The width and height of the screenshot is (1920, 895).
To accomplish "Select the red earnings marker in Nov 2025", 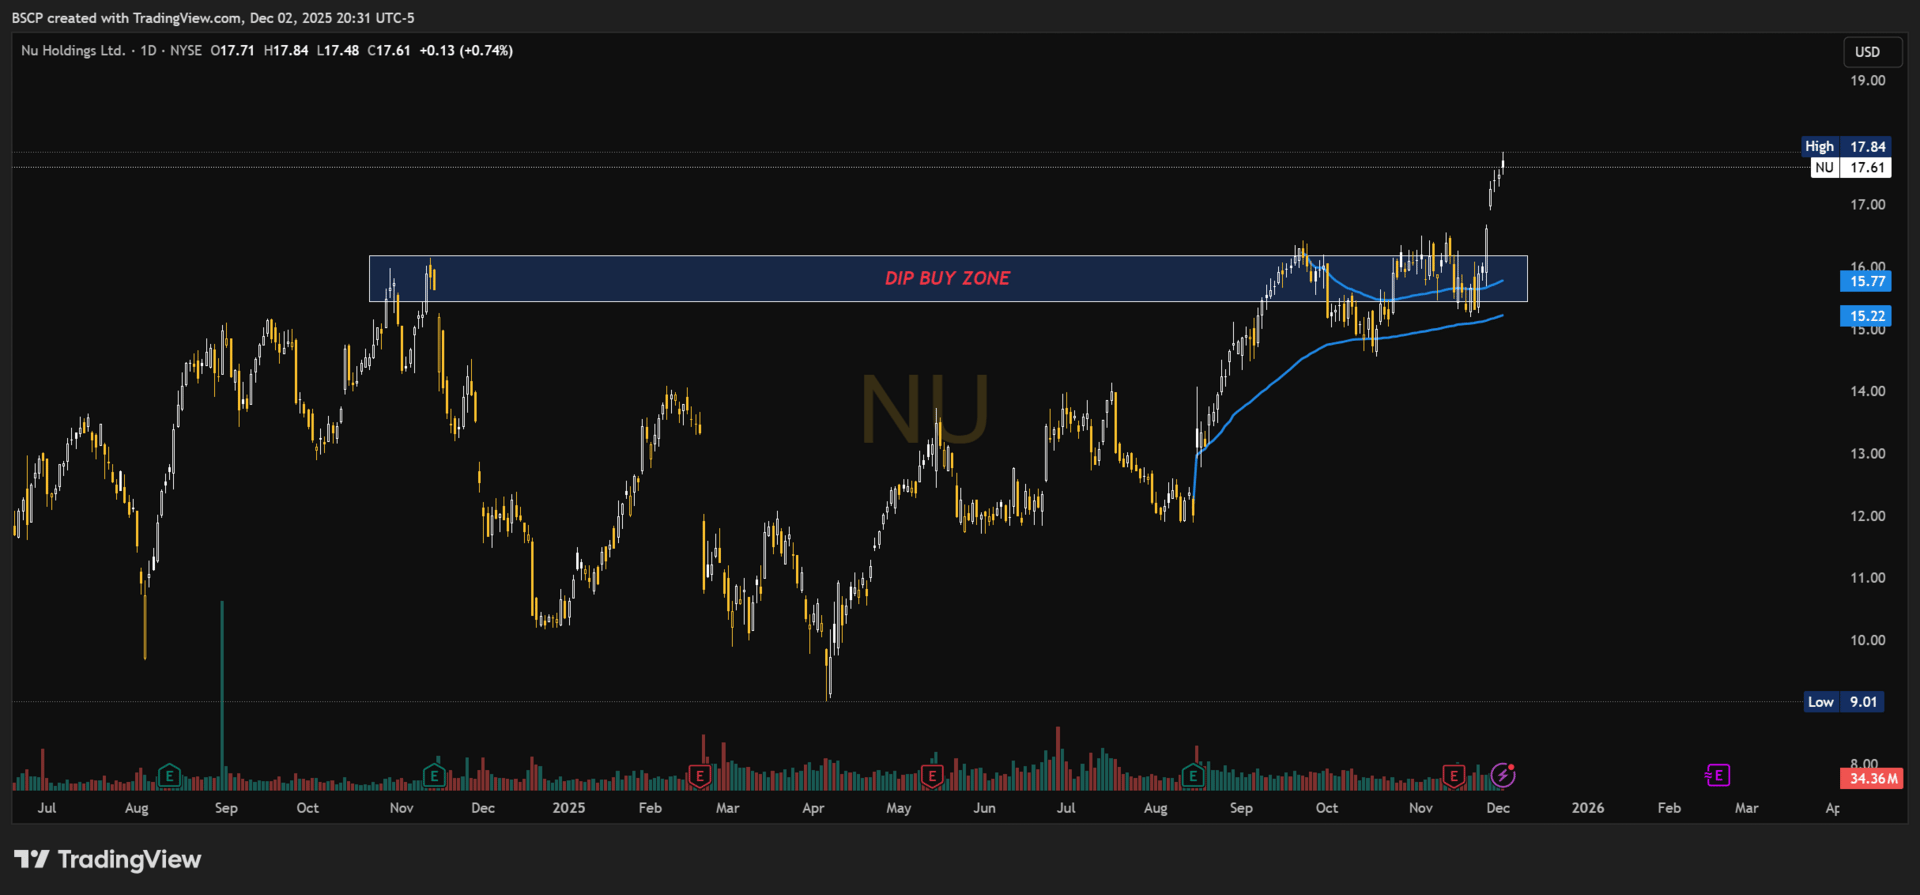I will tap(1453, 775).
